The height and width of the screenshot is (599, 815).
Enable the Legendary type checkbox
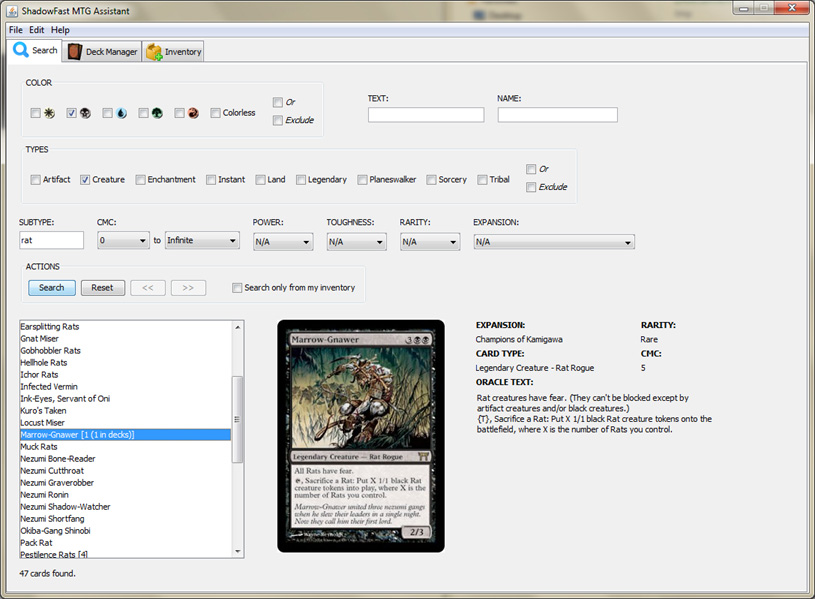point(300,179)
